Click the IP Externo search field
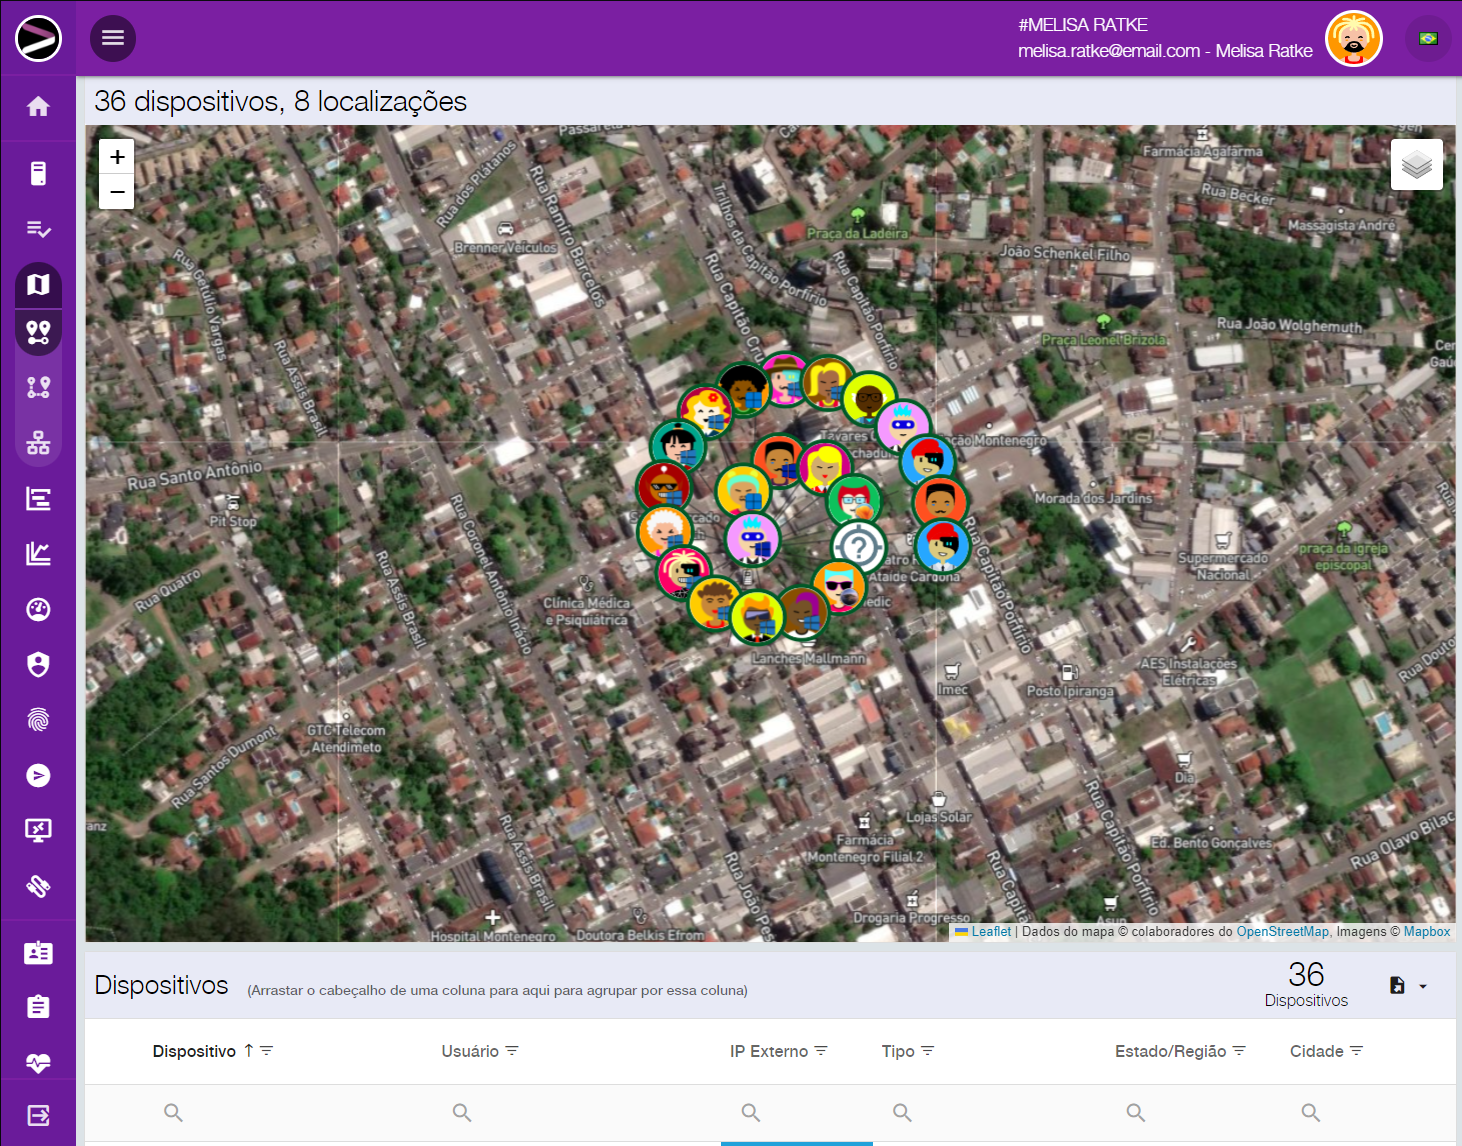Image resolution: width=1462 pixels, height=1146 pixels. click(796, 1113)
